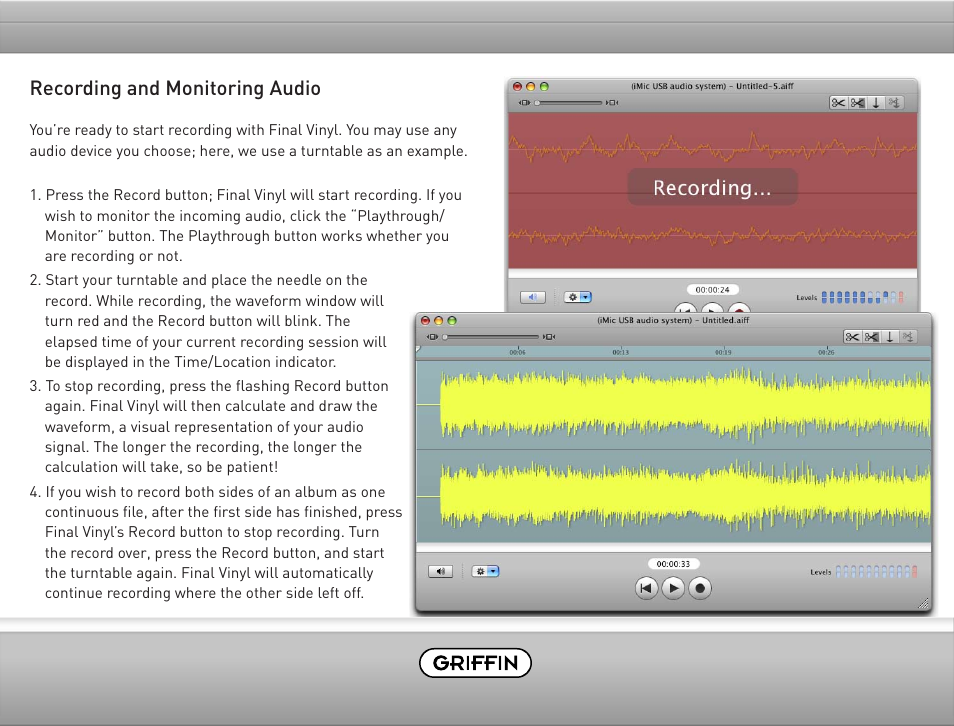This screenshot has height=726, width=954.
Task: Click the Levels meter in the Untitled.aiff window
Action: pos(876,571)
